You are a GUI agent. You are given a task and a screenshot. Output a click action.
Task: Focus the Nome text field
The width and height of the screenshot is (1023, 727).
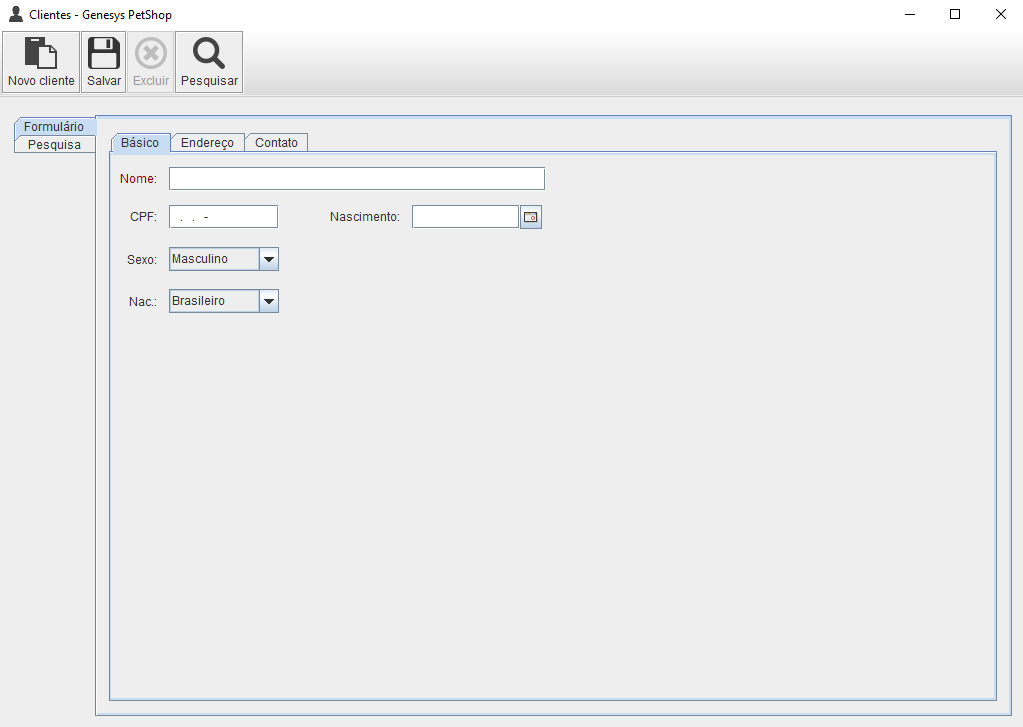coord(356,179)
